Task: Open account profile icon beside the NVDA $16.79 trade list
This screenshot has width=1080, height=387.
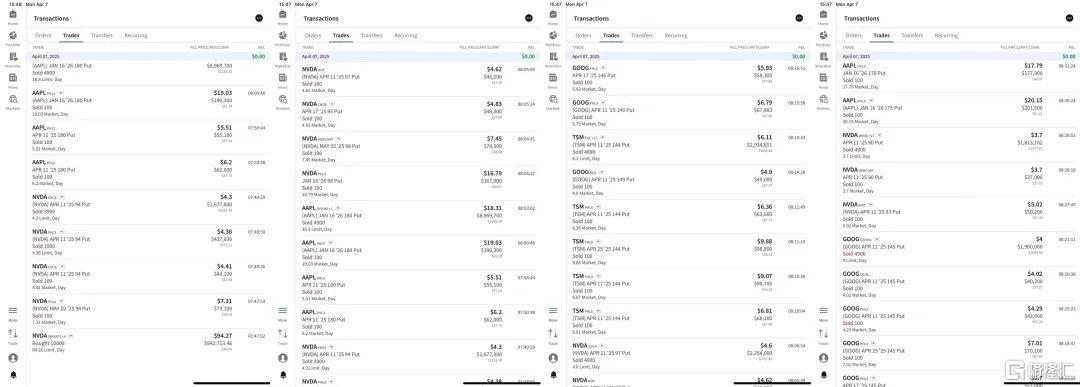Action: tap(282, 358)
